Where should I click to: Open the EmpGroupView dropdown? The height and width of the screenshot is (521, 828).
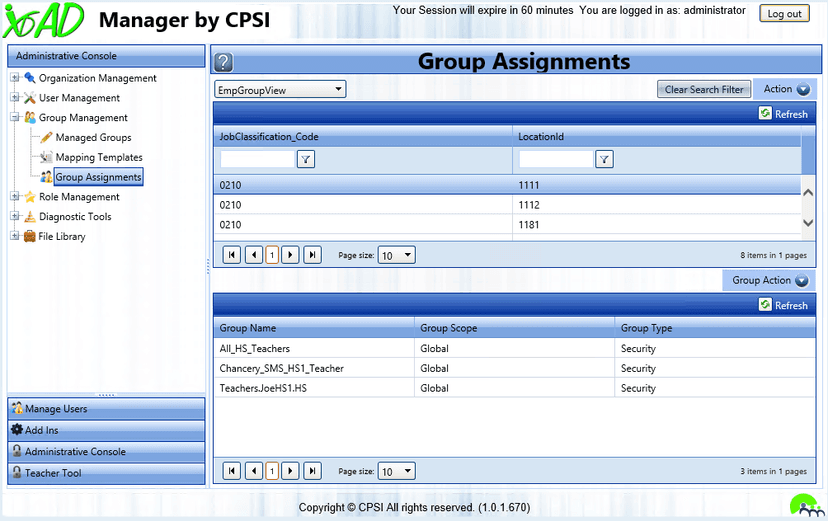[x=280, y=90]
